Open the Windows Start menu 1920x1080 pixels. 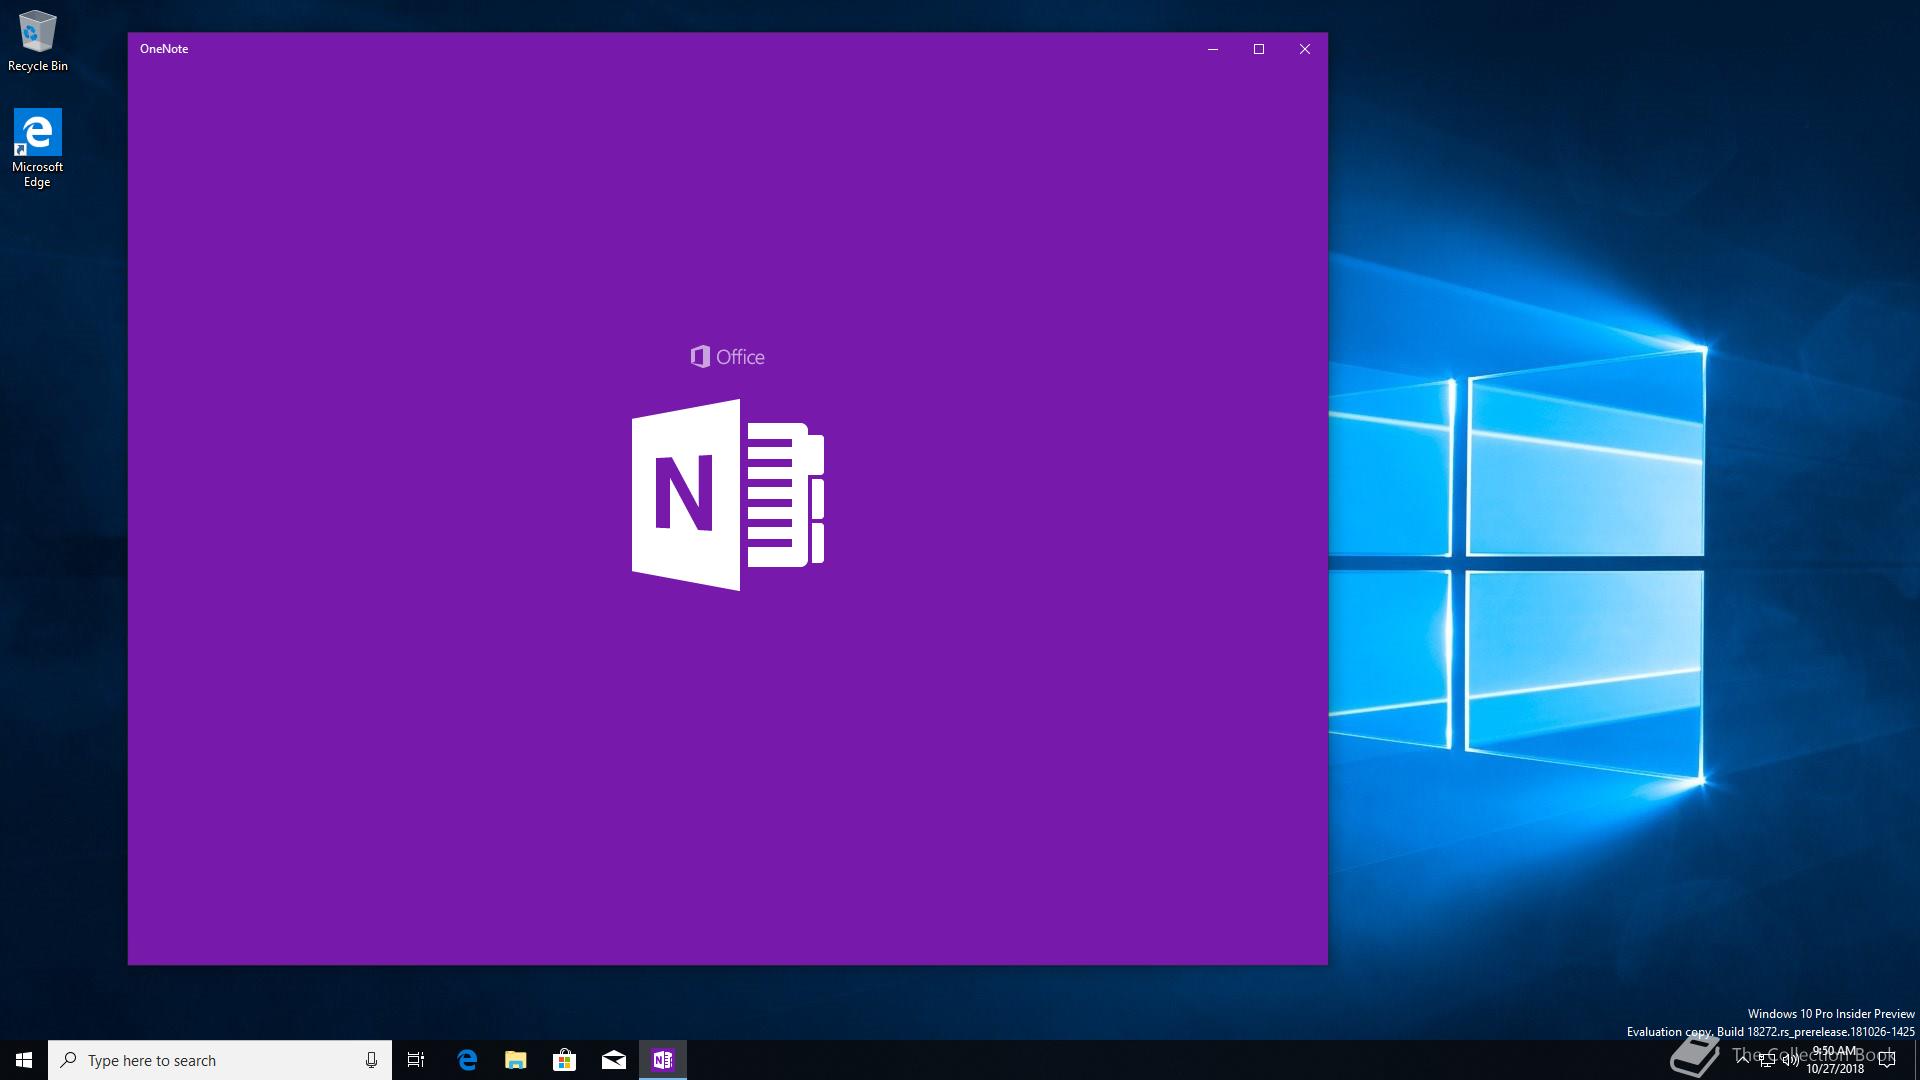click(24, 1060)
